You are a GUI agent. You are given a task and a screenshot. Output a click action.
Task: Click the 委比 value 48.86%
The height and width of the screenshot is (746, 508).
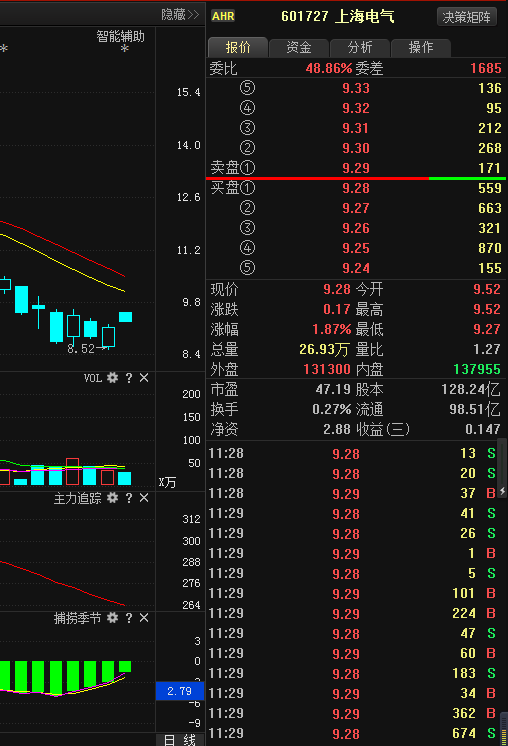point(328,68)
